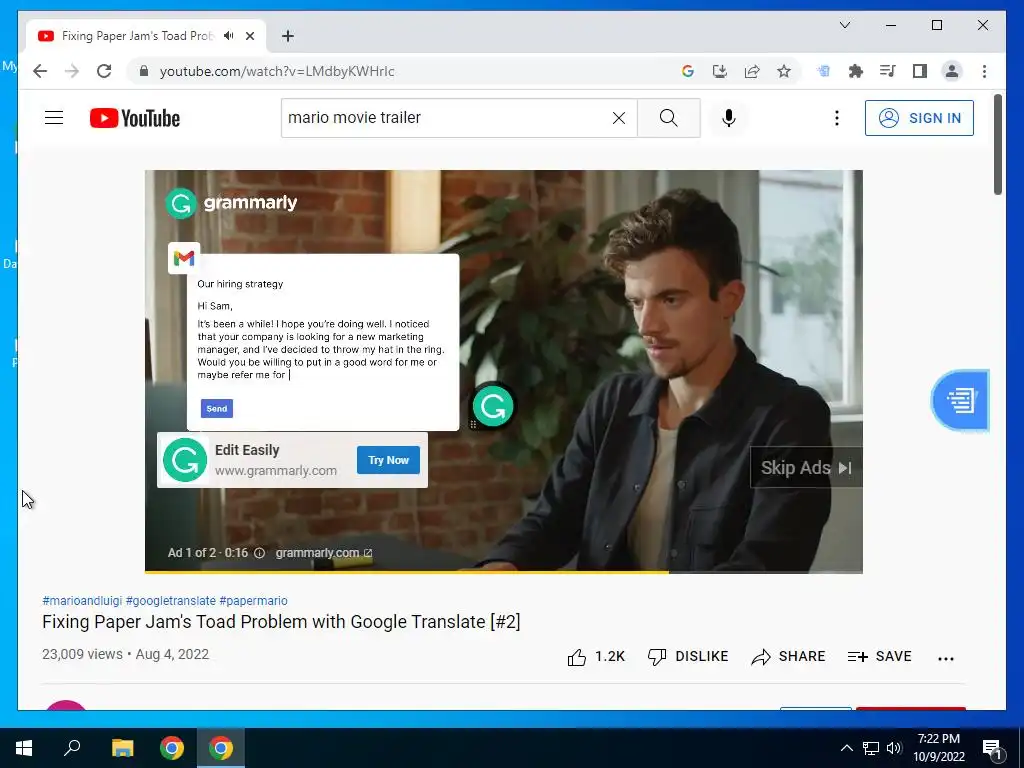Click the video ad progress bar

click(504, 572)
